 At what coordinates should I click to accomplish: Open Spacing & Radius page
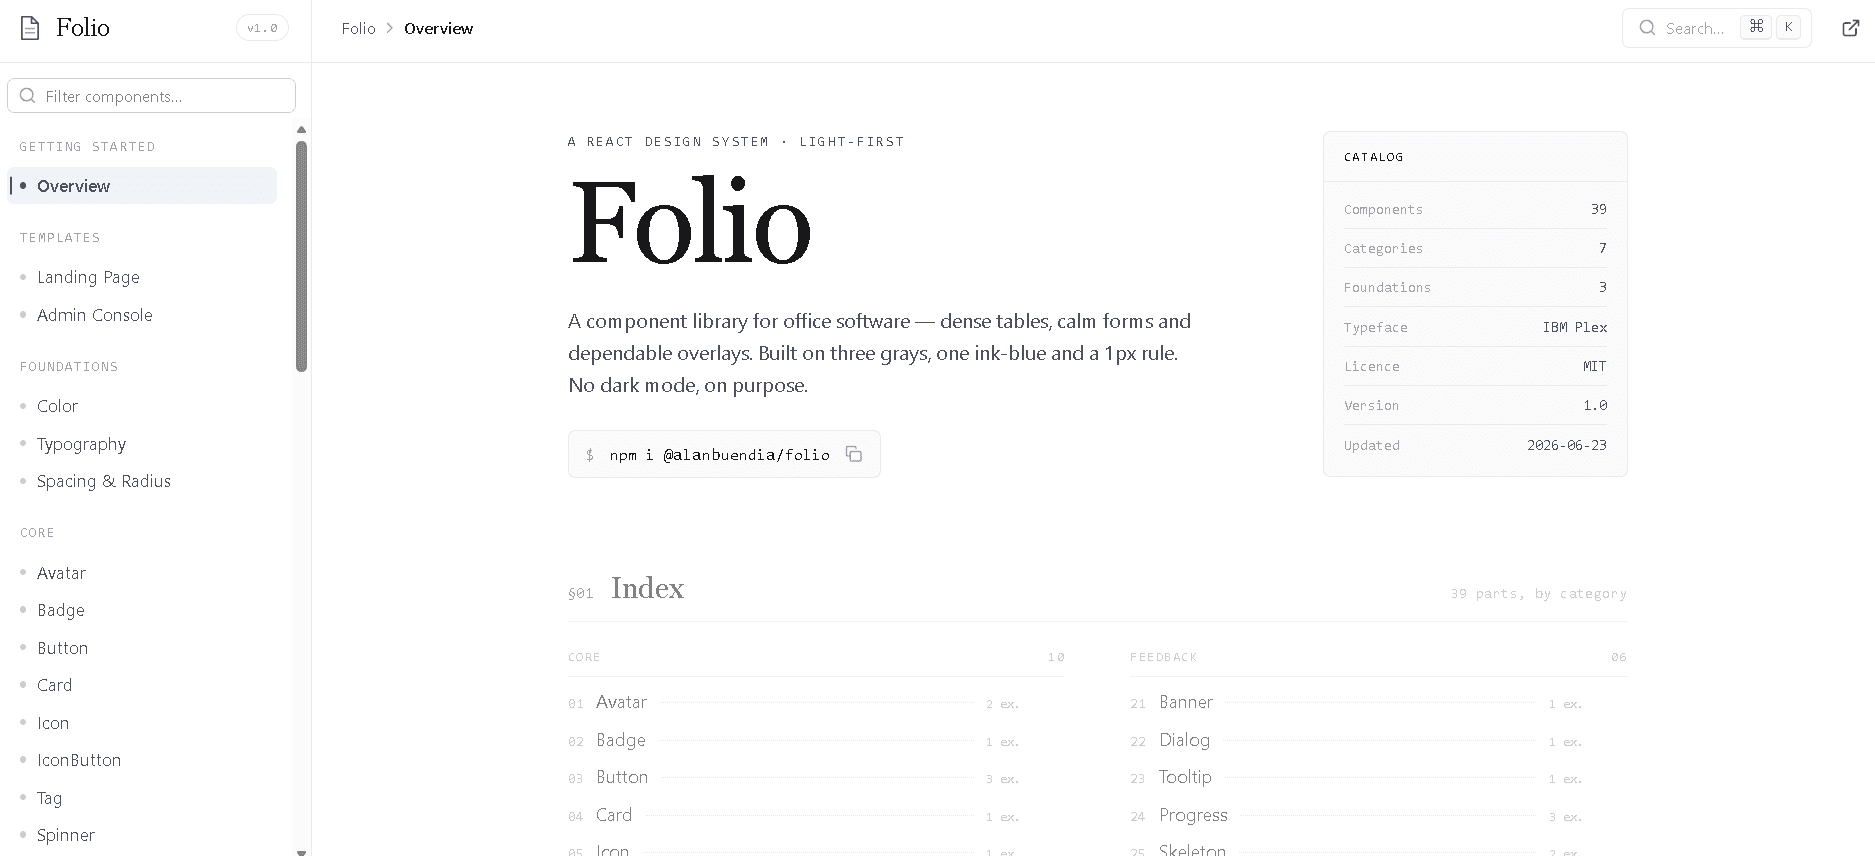pyautogui.click(x=104, y=481)
